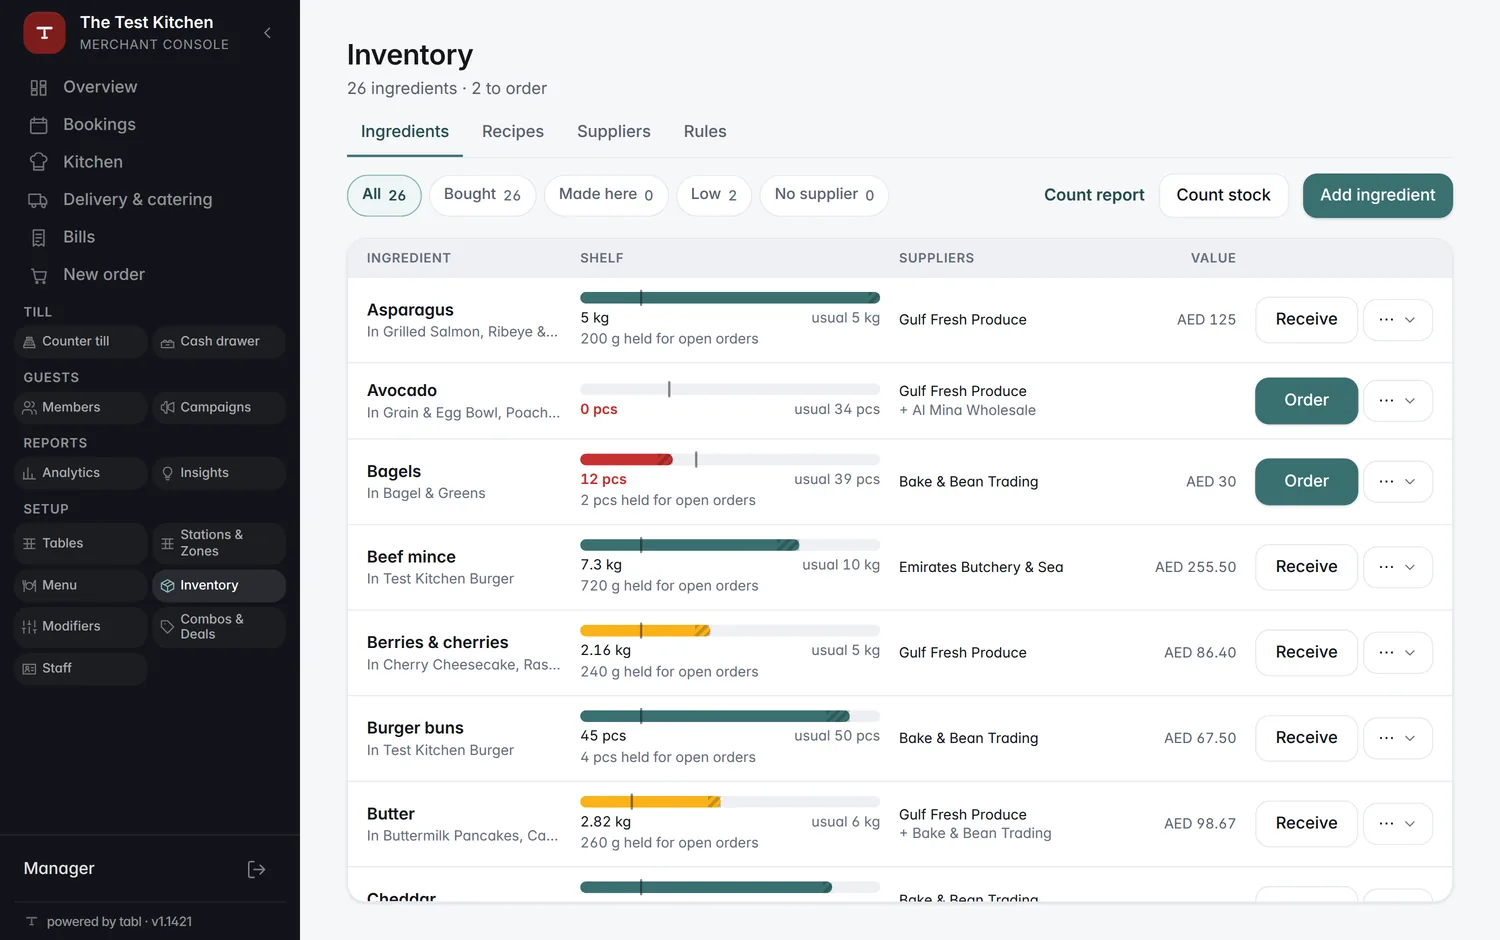Filter ingredients by Bought
This screenshot has height=940, width=1500.
[x=482, y=195]
